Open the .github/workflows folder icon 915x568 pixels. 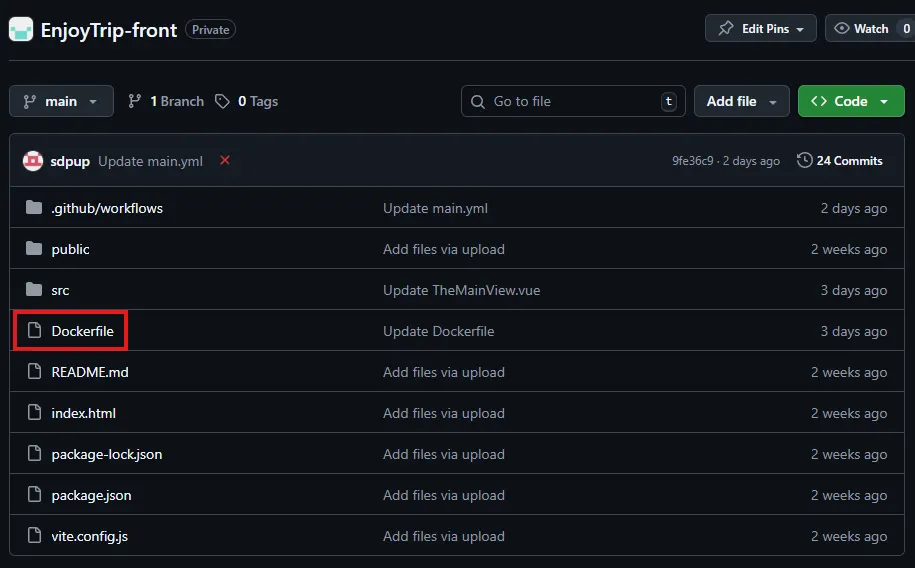pos(34,208)
